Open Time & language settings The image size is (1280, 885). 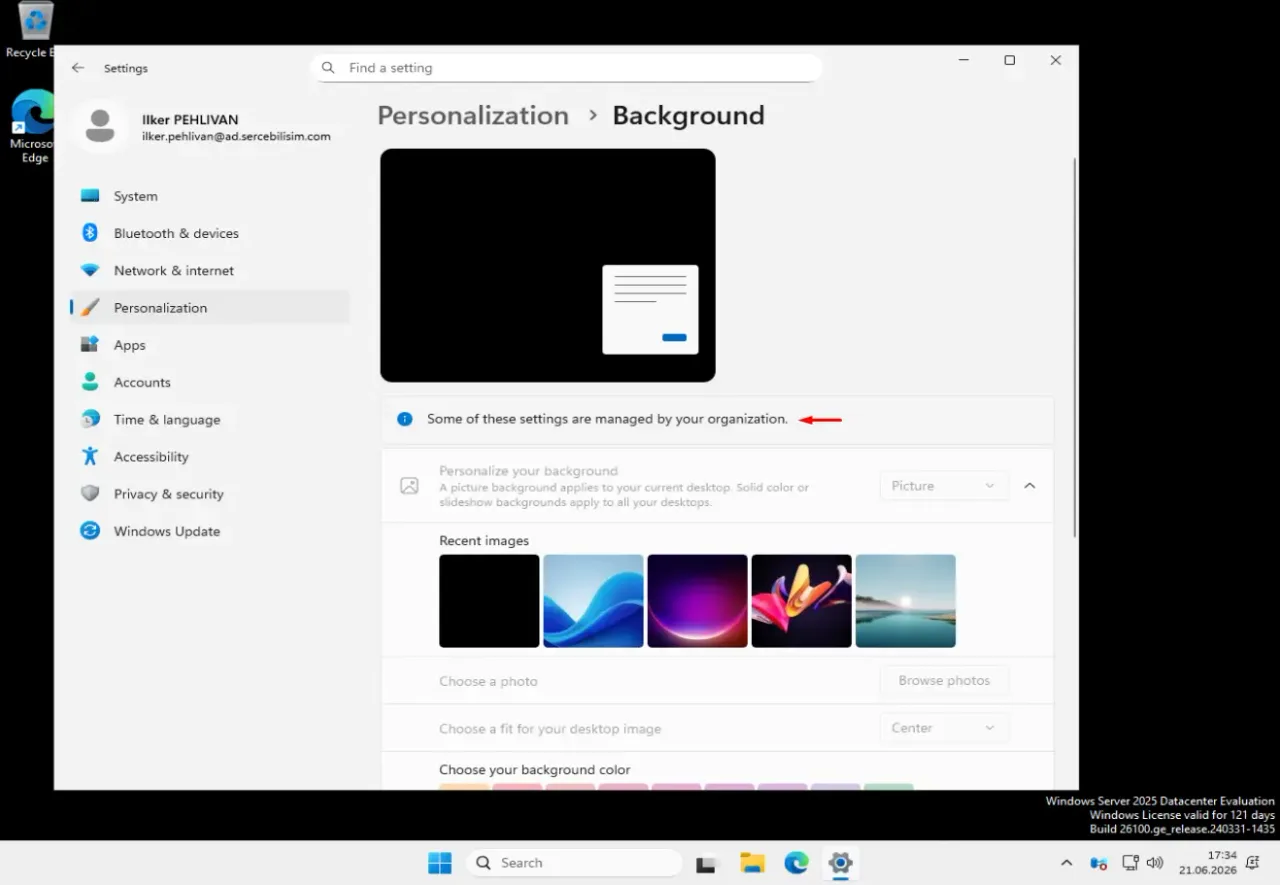(210, 419)
